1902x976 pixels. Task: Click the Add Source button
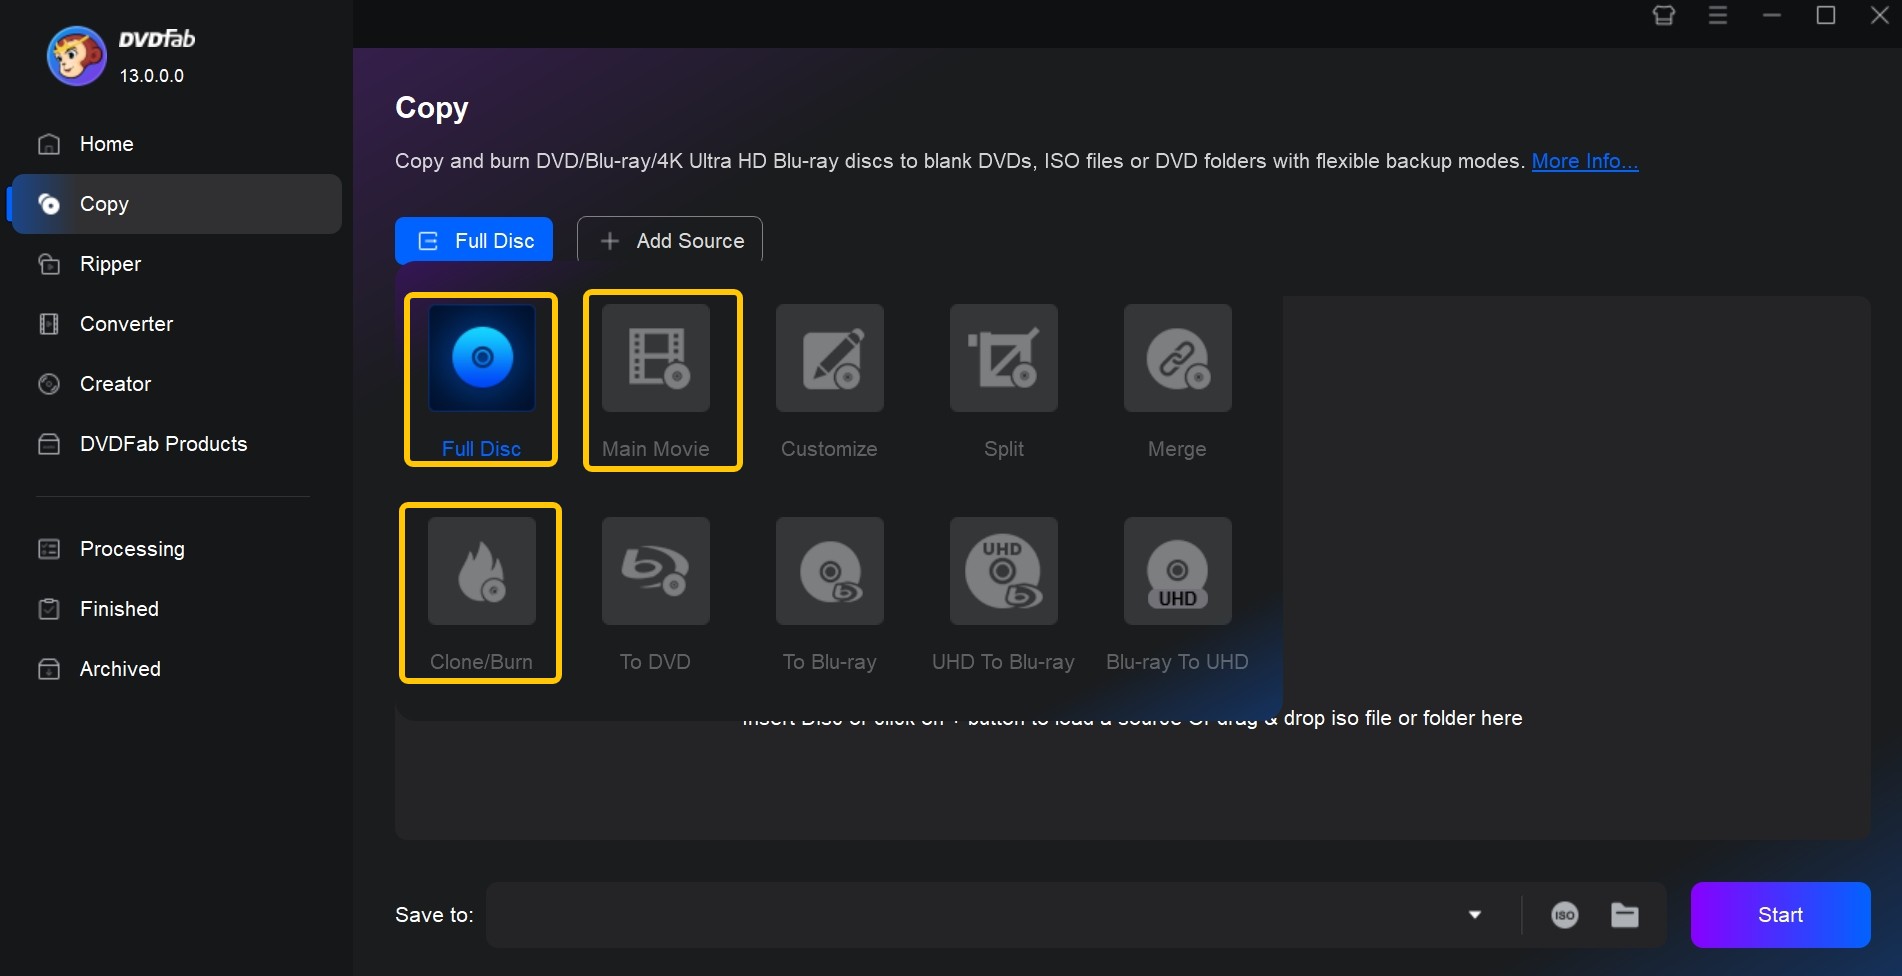[670, 240]
